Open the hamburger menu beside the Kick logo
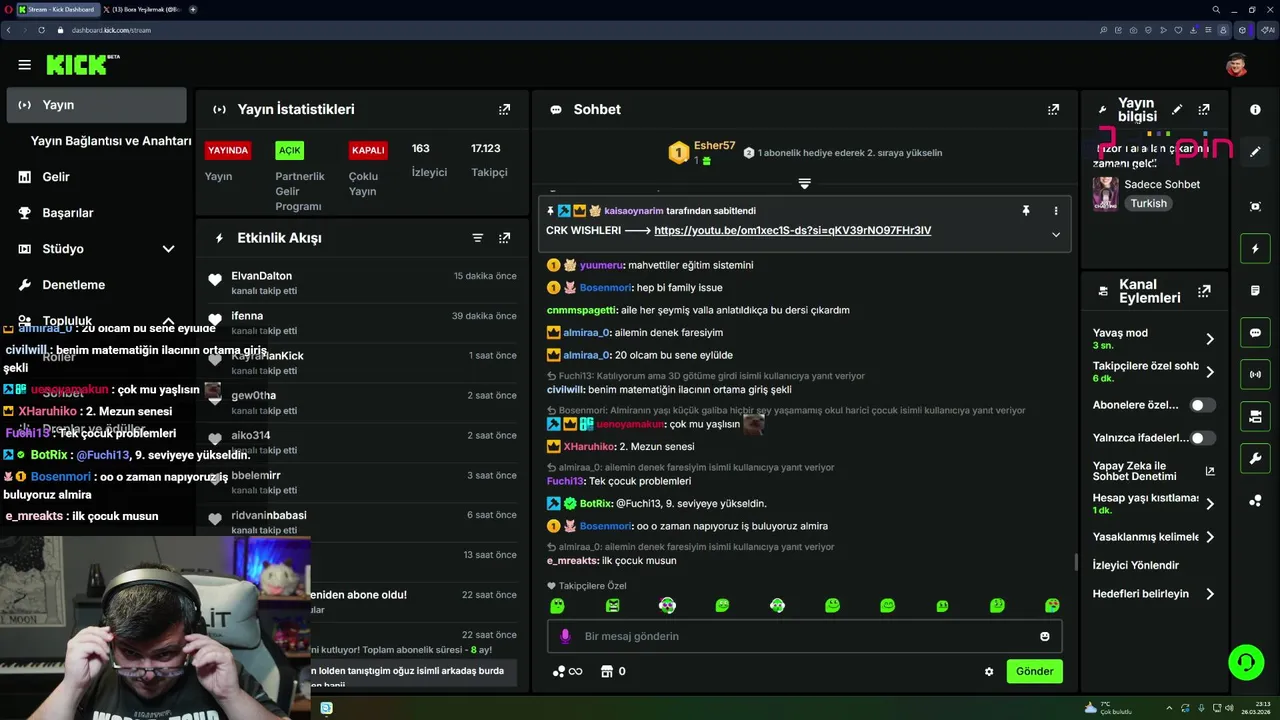This screenshot has height=720, width=1280. point(24,65)
